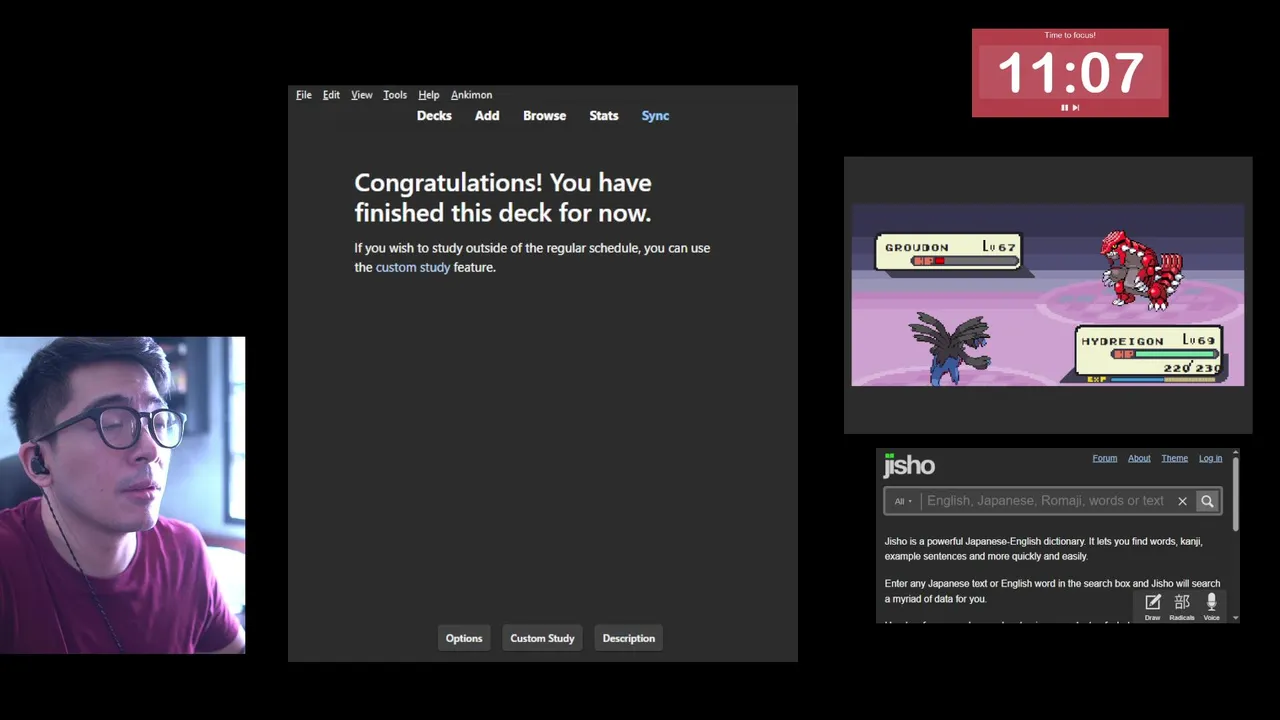
Task: Open the Jisho Theme link
Action: 1174,458
